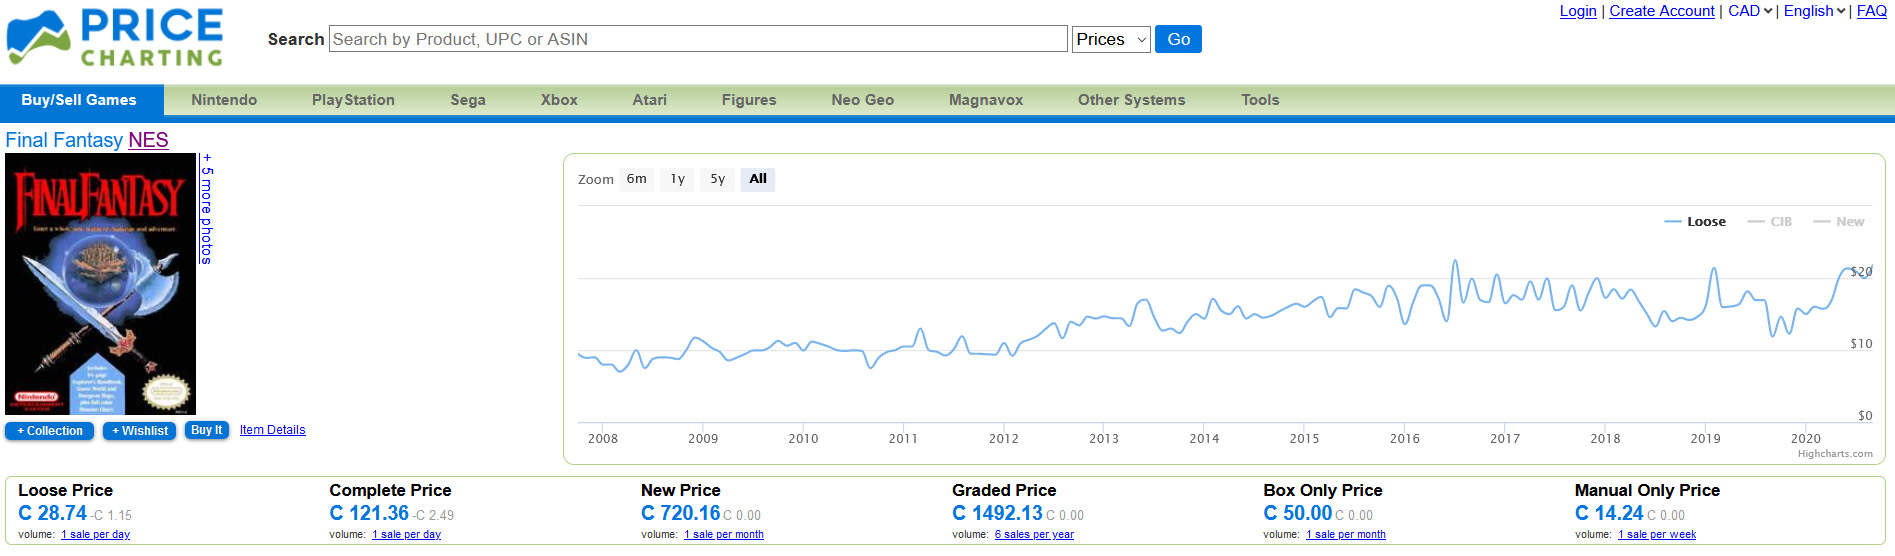Add game with + Collection button
1895x556 pixels.
click(x=50, y=431)
